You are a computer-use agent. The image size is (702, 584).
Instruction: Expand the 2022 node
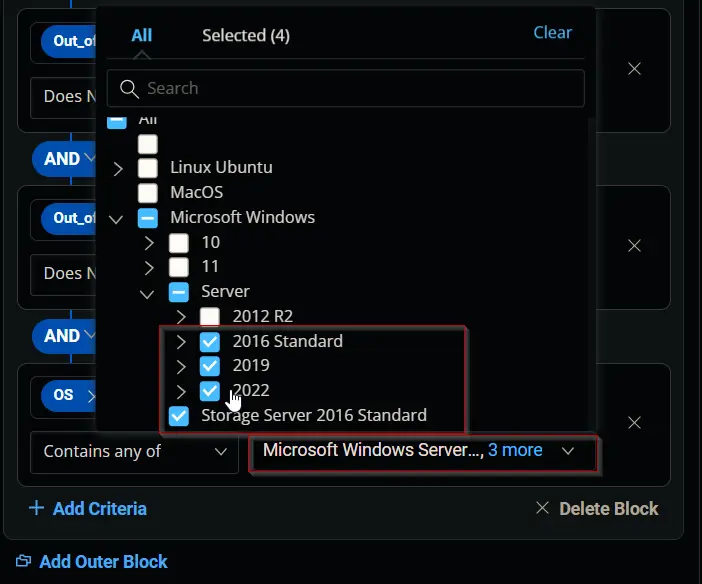(x=180, y=391)
